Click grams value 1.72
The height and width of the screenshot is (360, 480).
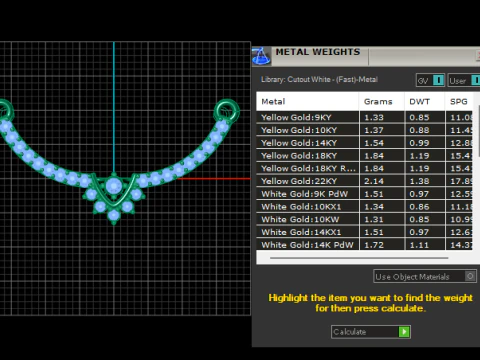click(x=374, y=245)
